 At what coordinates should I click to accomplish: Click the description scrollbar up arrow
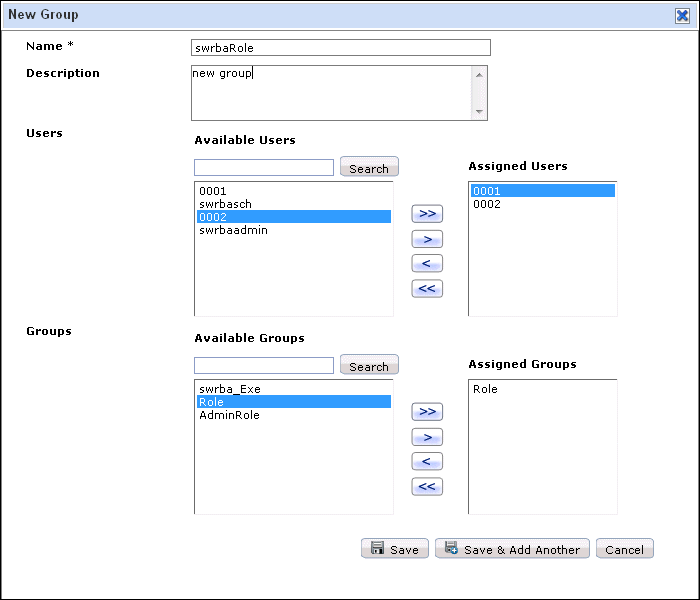click(479, 75)
